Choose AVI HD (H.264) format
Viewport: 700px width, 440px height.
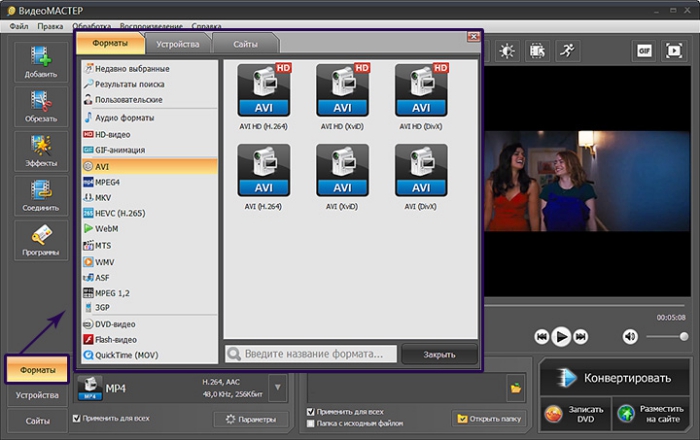(263, 97)
